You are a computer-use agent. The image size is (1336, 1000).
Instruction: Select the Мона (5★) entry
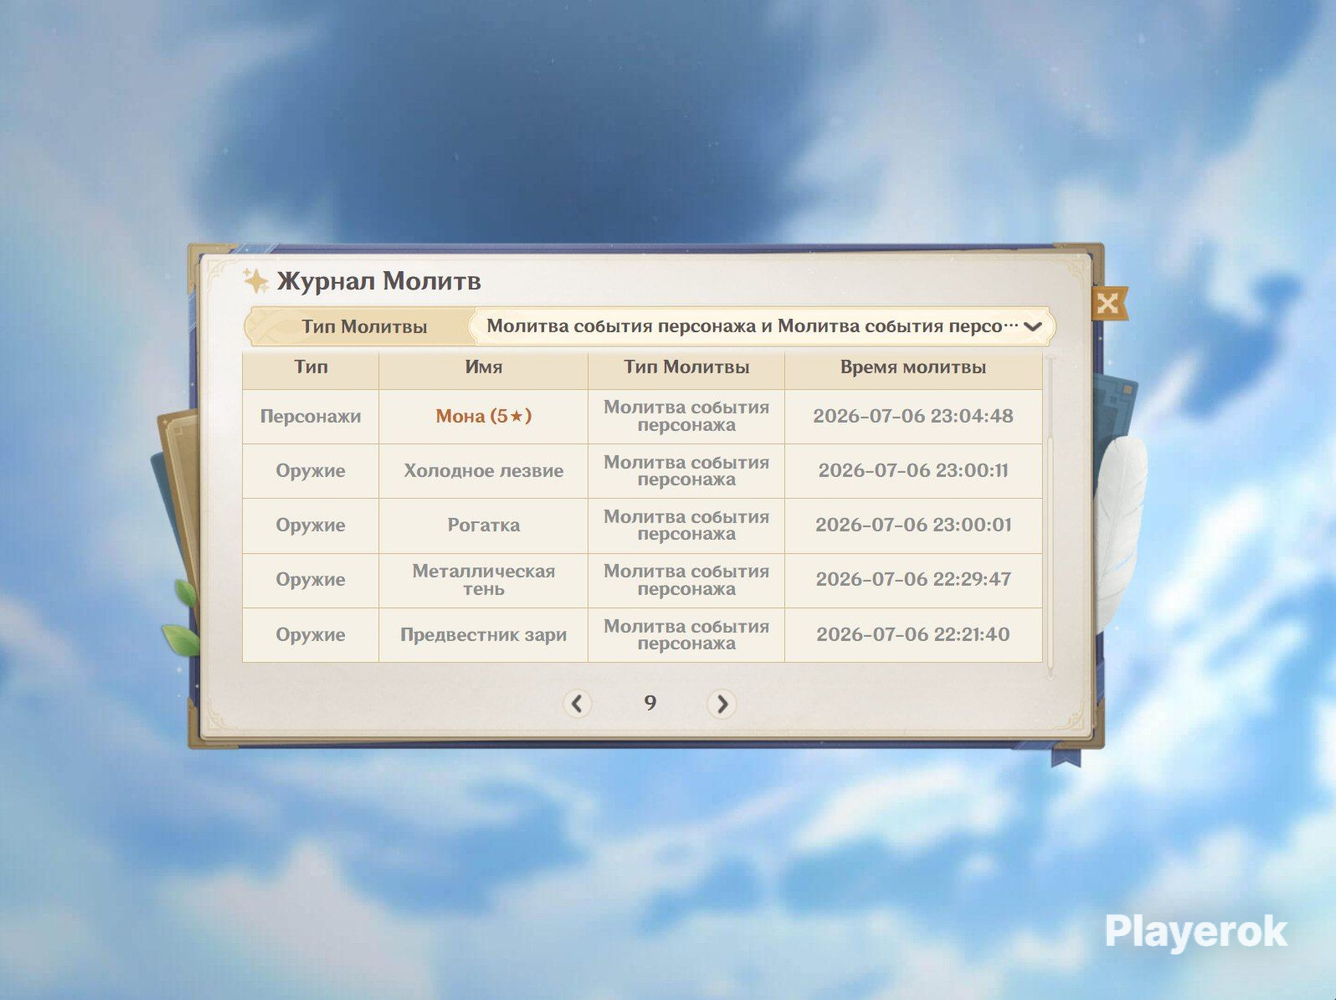coord(483,416)
